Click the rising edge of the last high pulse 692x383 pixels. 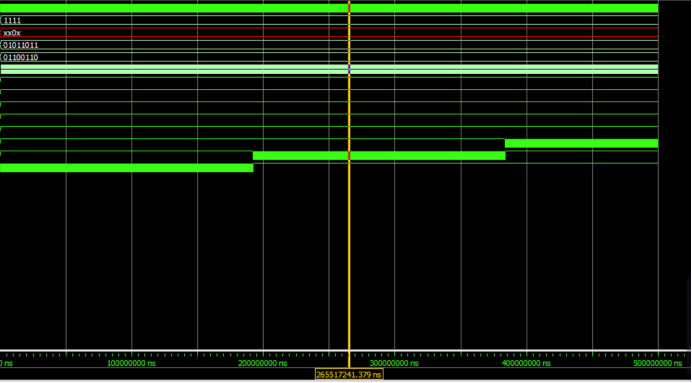point(505,143)
